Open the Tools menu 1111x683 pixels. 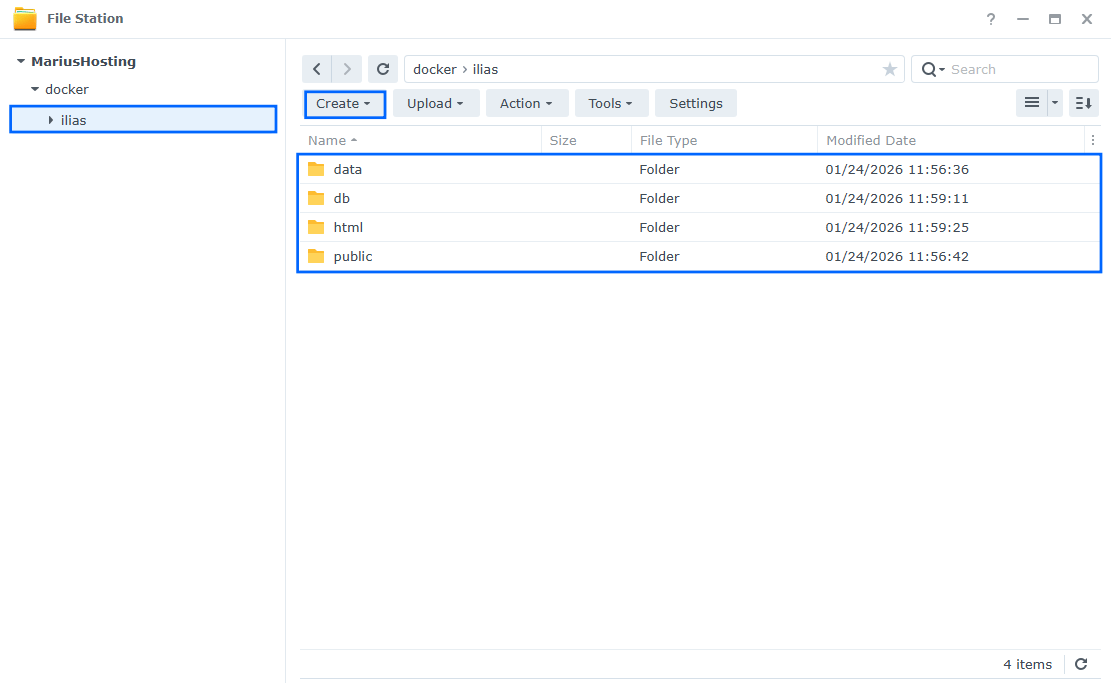click(611, 103)
